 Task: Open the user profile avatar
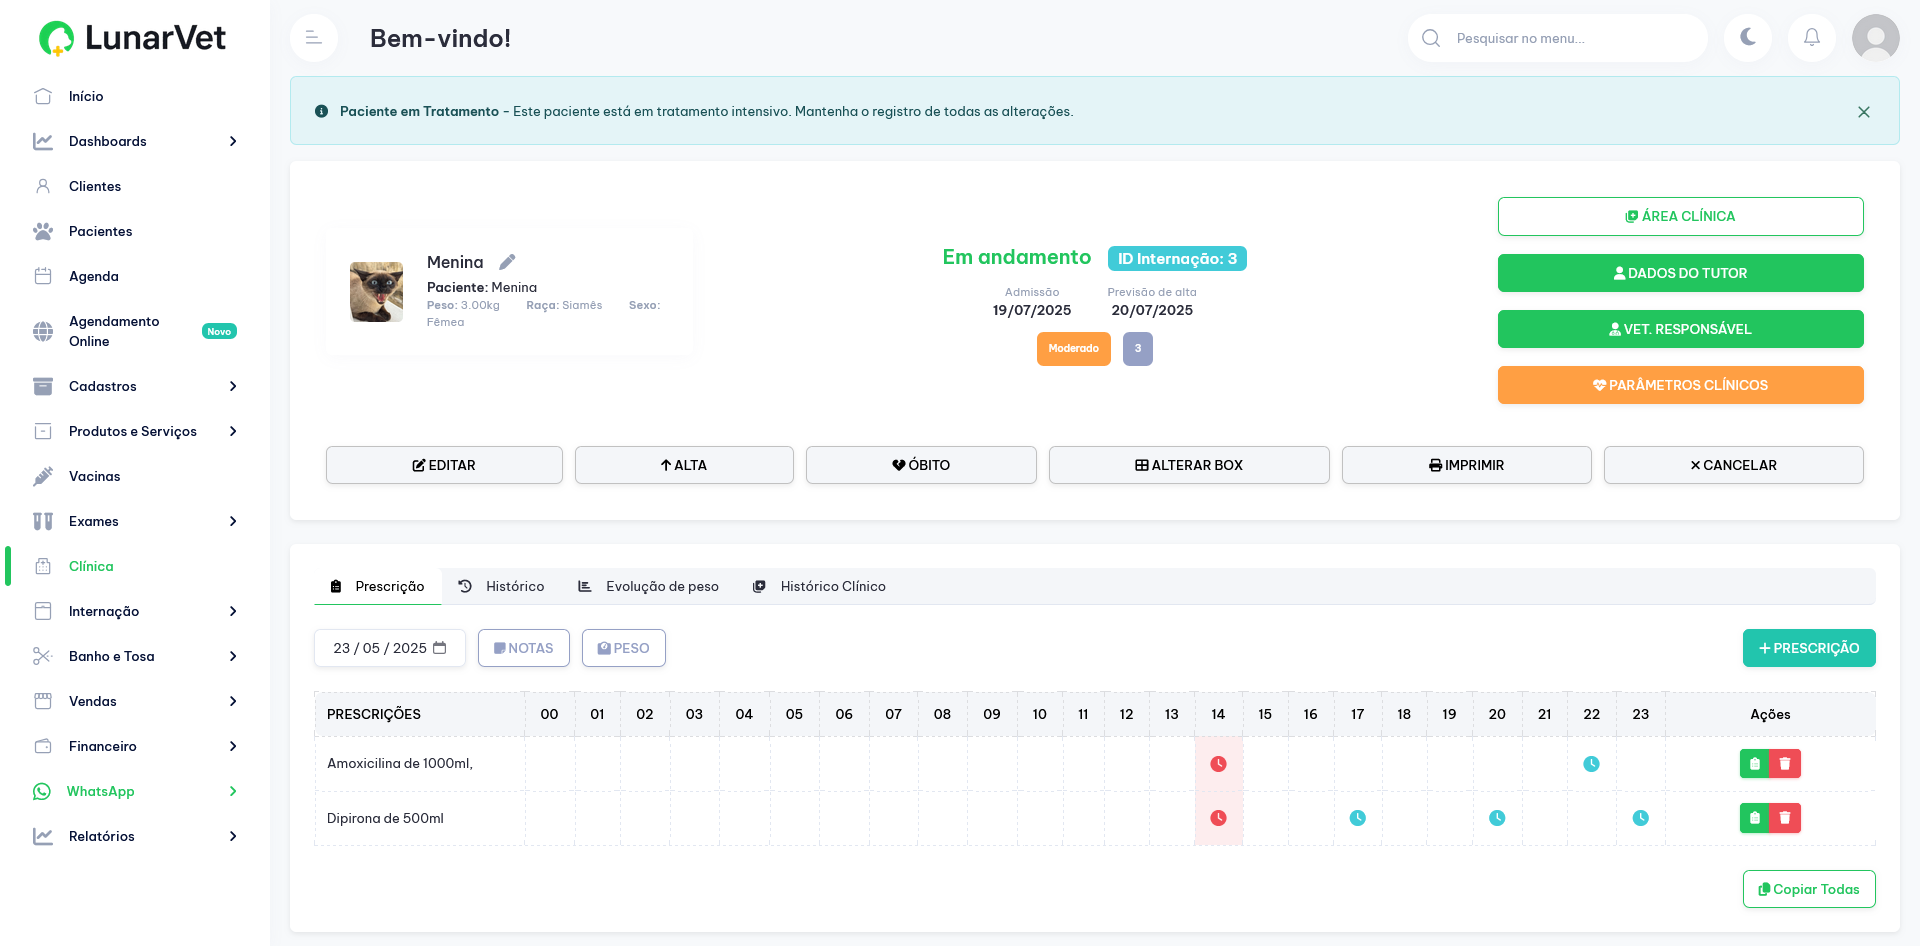1876,38
